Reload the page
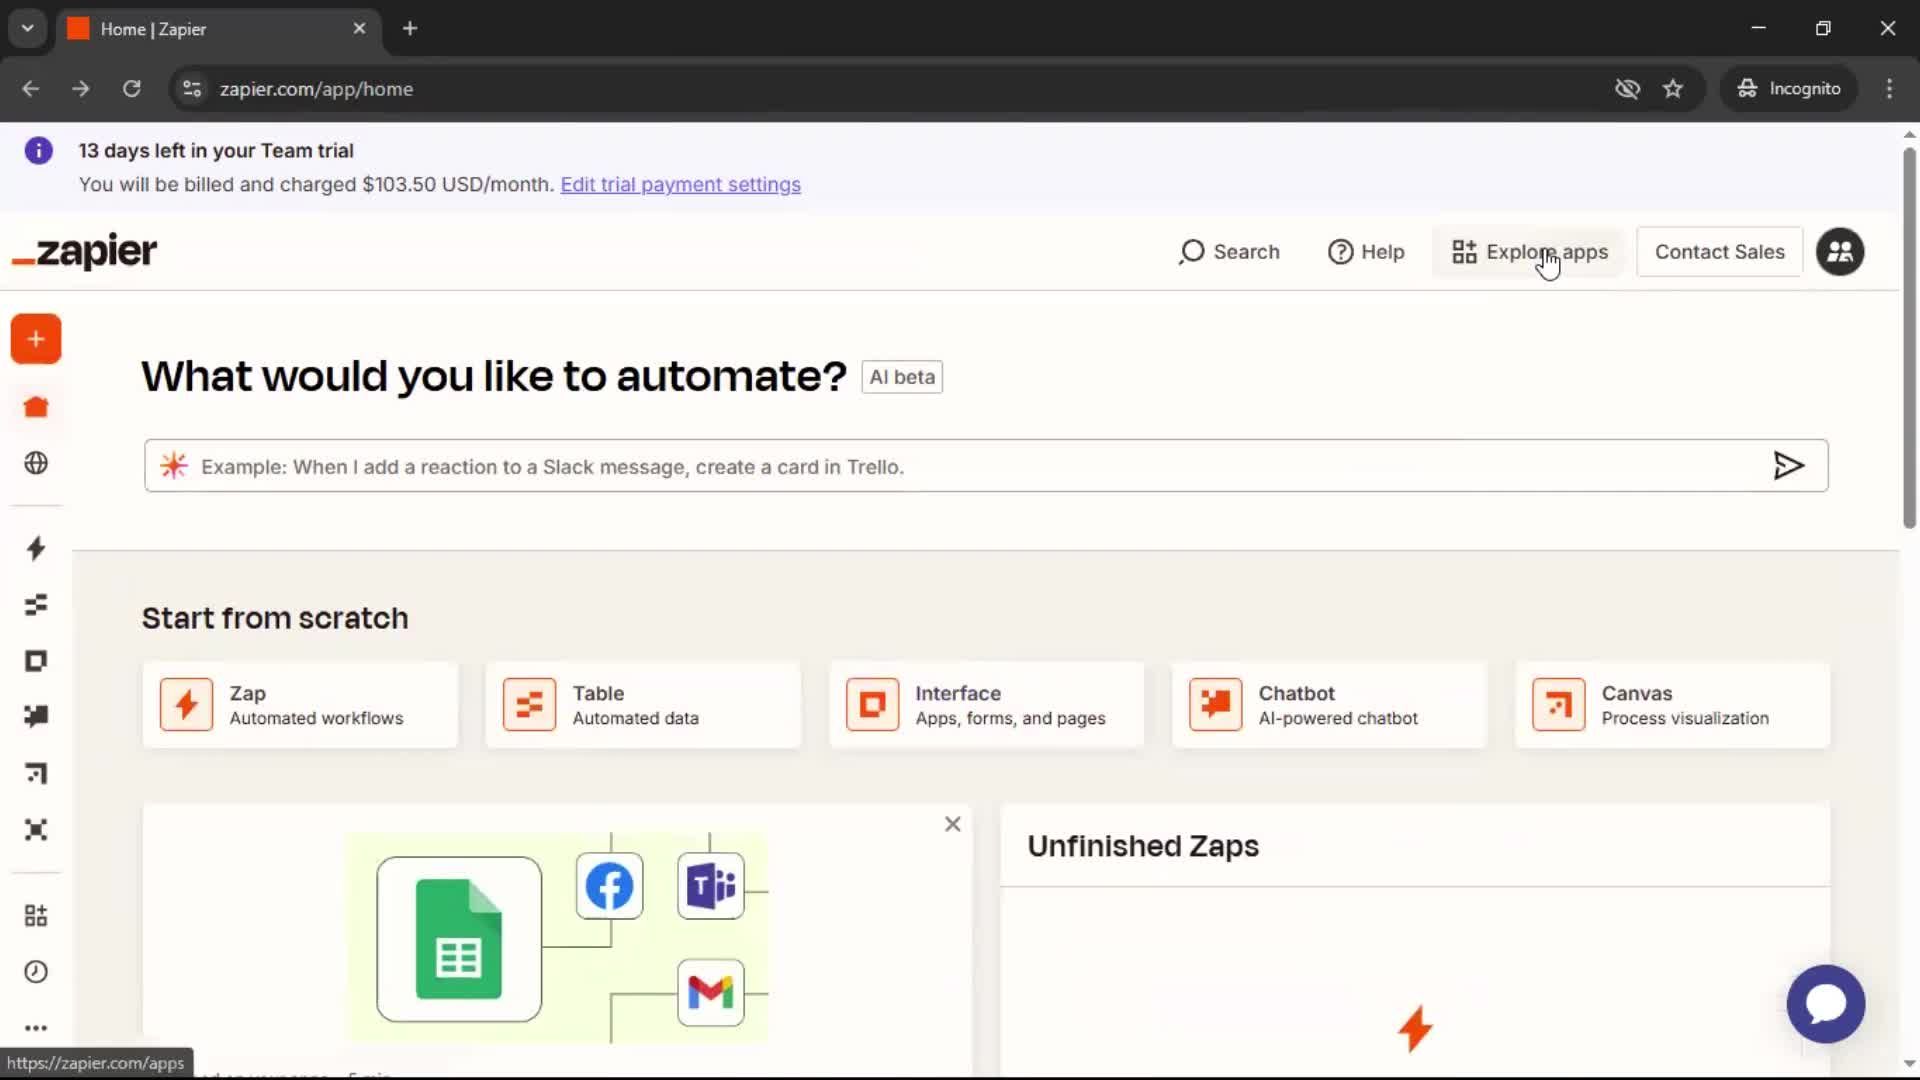The height and width of the screenshot is (1080, 1920). tap(132, 89)
